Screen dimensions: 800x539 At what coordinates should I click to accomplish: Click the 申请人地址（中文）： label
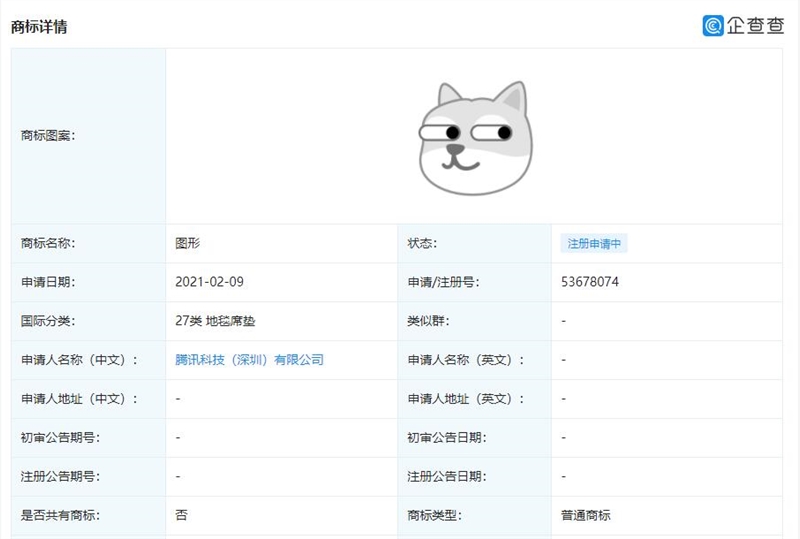tap(80, 399)
